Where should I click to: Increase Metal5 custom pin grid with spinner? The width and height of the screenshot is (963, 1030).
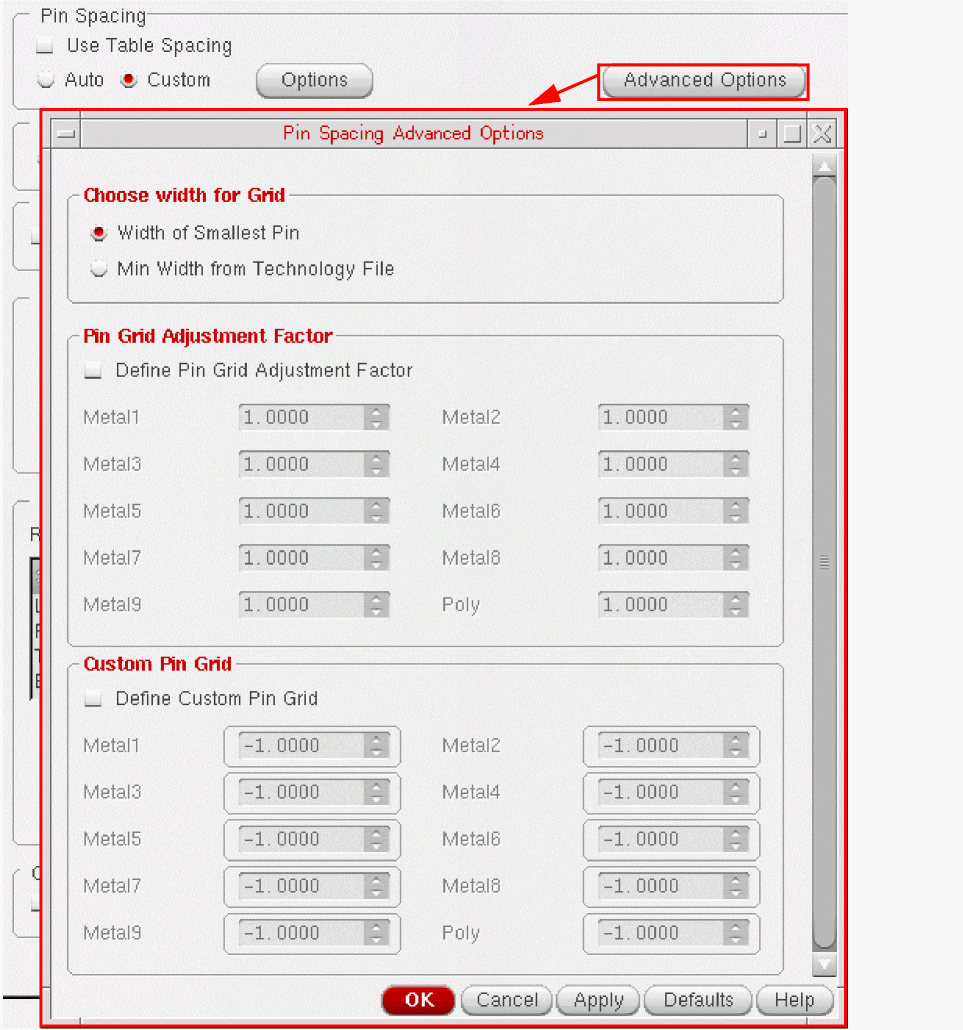coord(376,834)
